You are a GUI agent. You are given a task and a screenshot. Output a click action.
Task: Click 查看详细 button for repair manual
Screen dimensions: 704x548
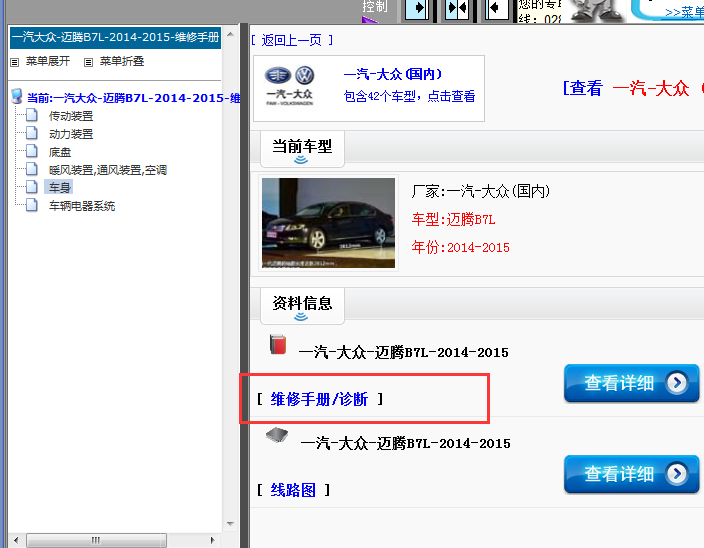(x=631, y=383)
